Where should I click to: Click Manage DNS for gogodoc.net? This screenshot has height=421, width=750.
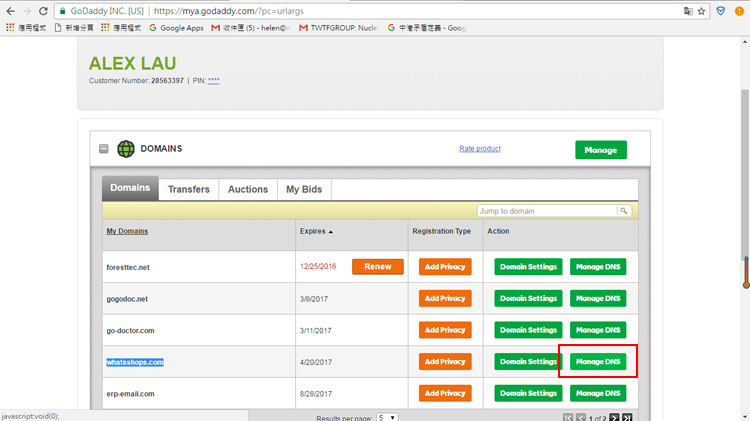(598, 298)
